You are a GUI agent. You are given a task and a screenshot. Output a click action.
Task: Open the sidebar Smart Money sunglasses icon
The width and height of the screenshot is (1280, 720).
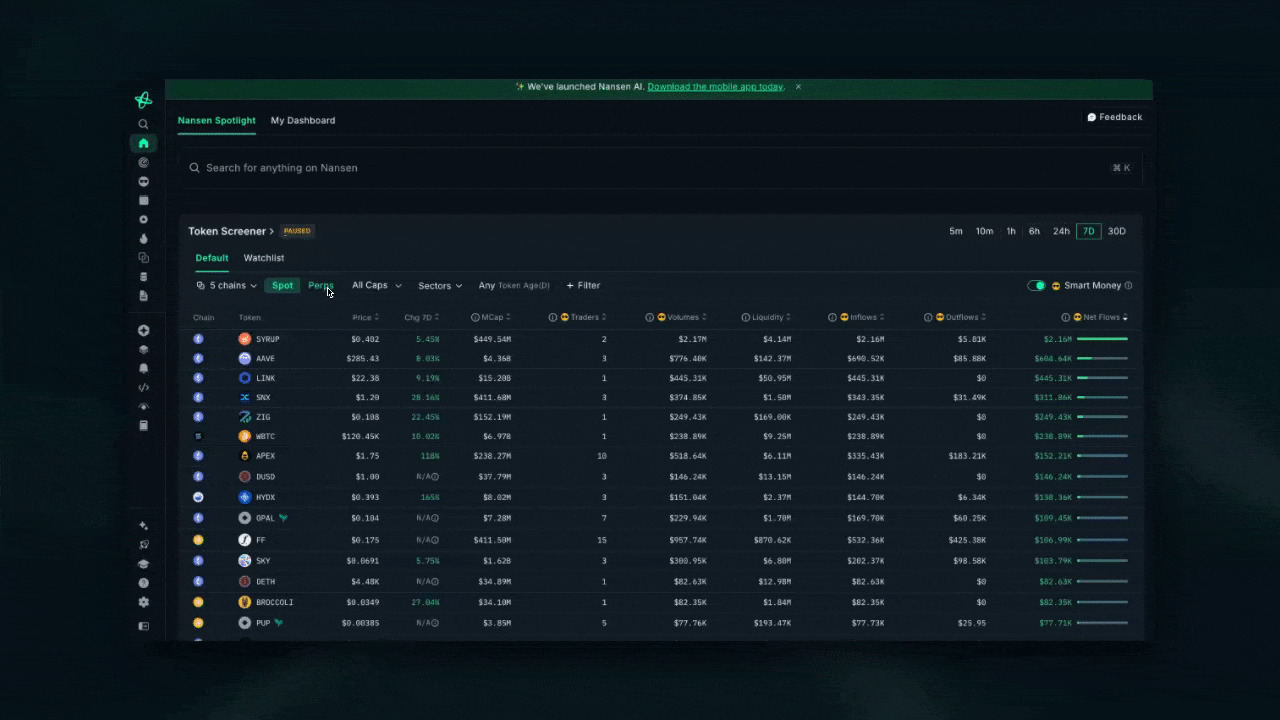coord(143,182)
